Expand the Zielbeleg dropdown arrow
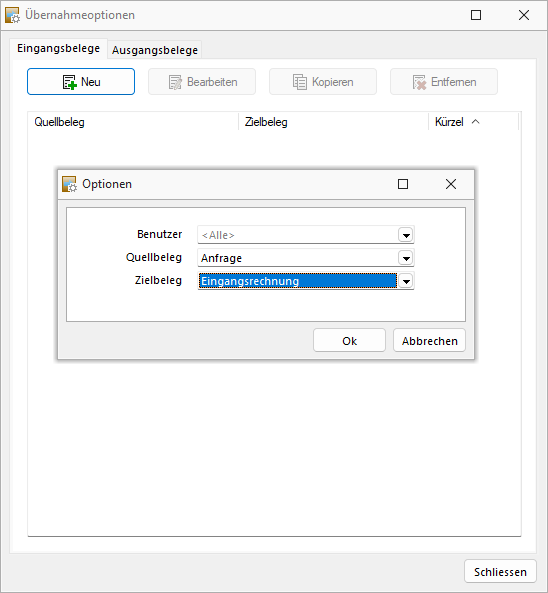548x593 pixels. tap(406, 281)
